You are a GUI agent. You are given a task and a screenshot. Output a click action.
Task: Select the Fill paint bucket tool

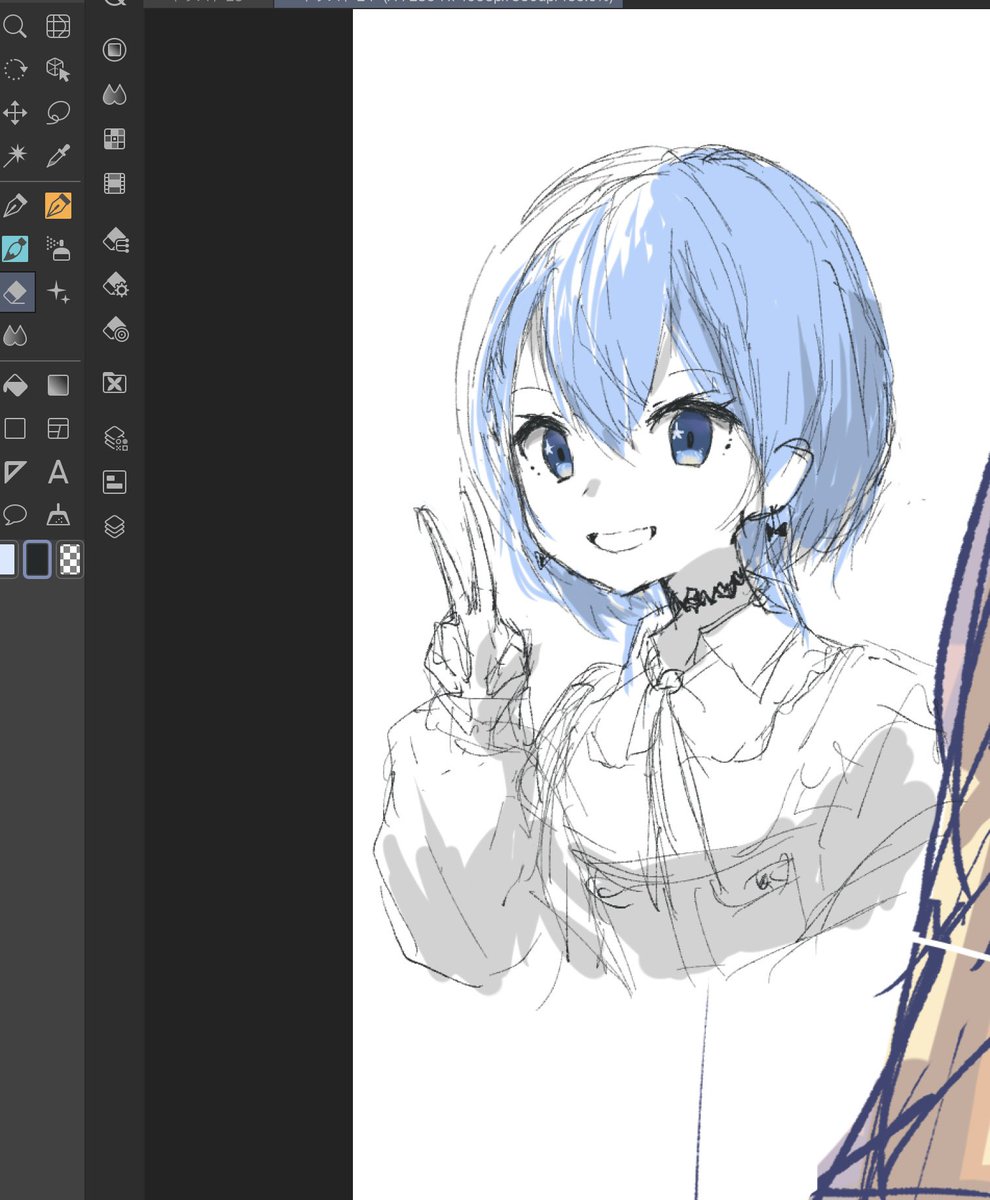coord(15,385)
